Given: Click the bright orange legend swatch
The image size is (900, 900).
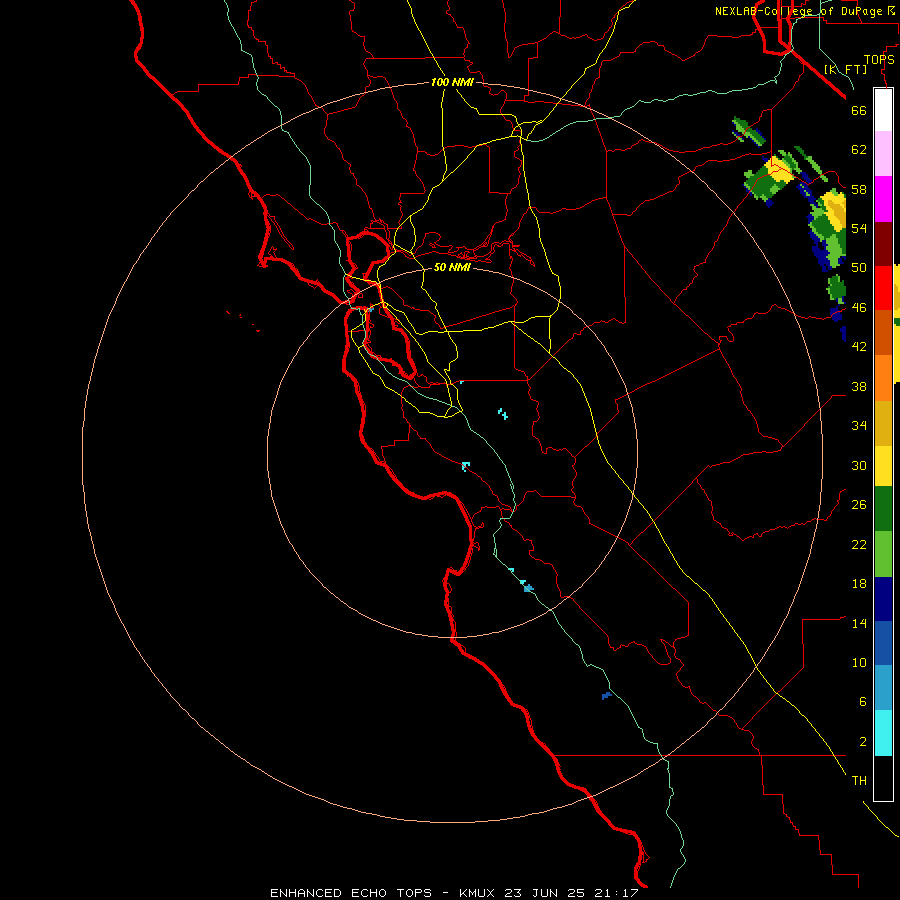Looking at the screenshot, I should coord(883,378).
